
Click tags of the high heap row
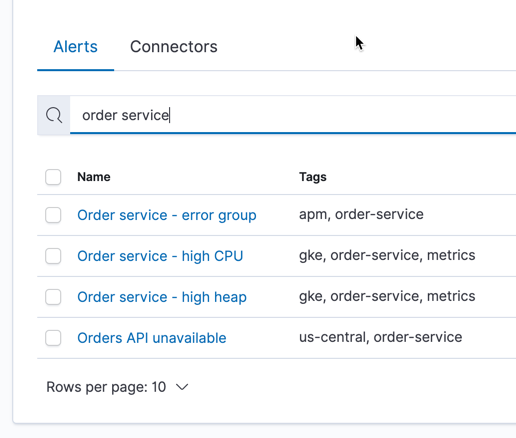[387, 296]
